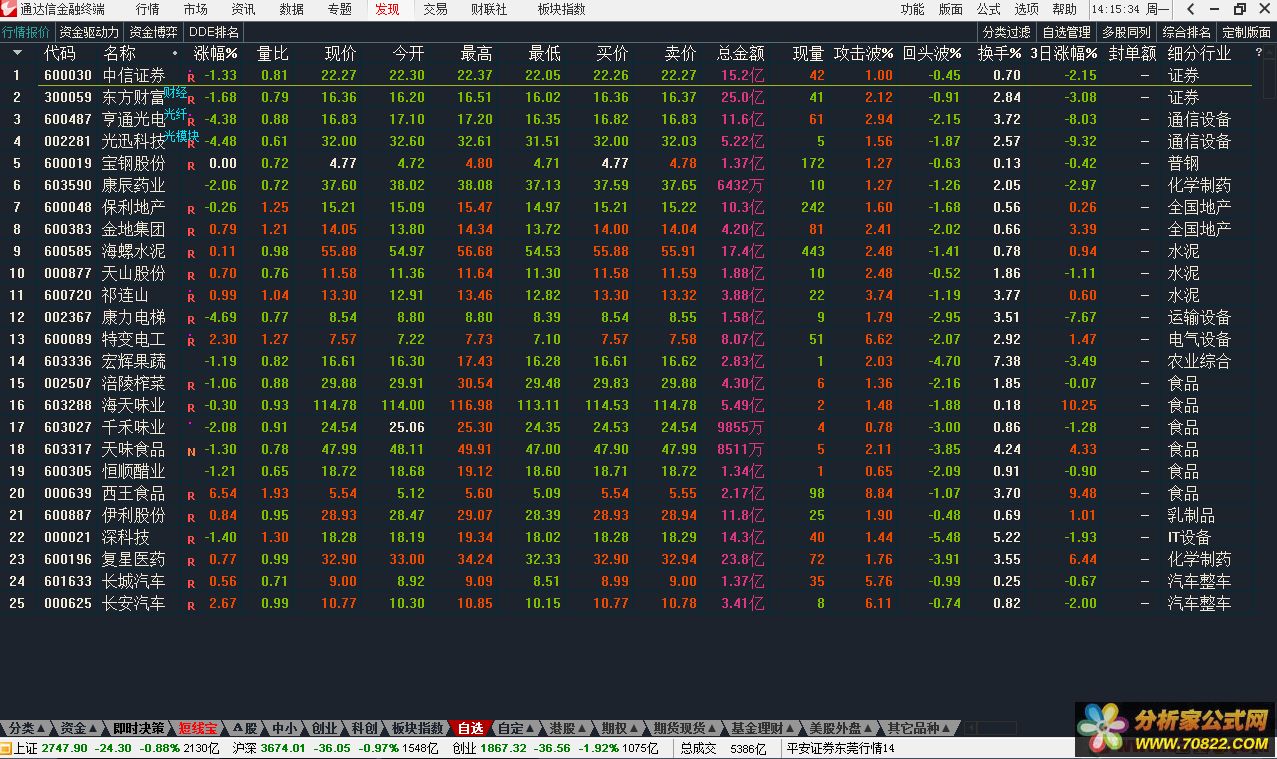Expand the 期货现货 bottom tab menu

(x=685, y=728)
